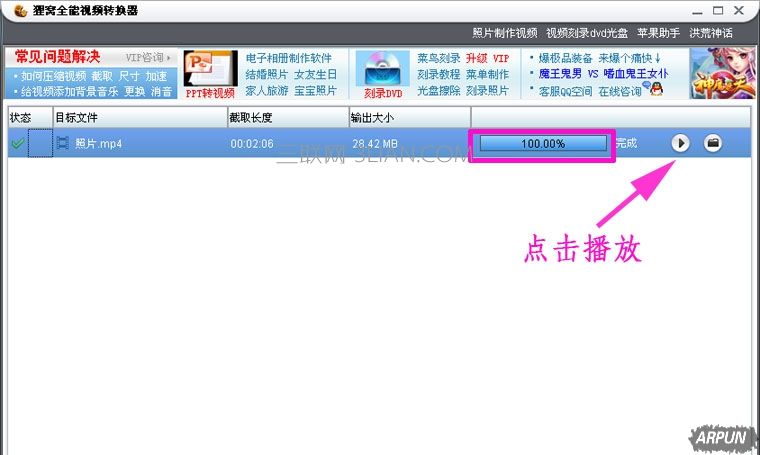Open 家人旅游 link
Screen dimensions: 760x455
pos(267,91)
